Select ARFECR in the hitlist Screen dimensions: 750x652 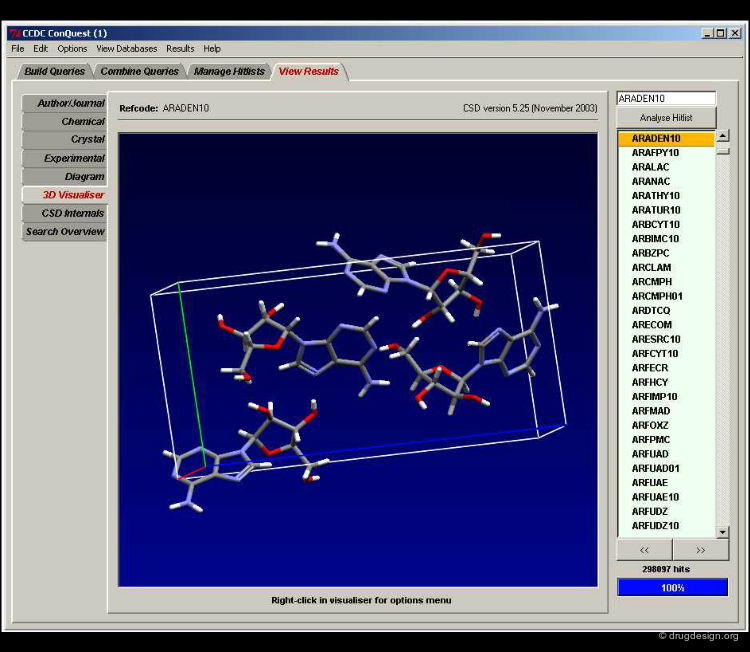666,368
